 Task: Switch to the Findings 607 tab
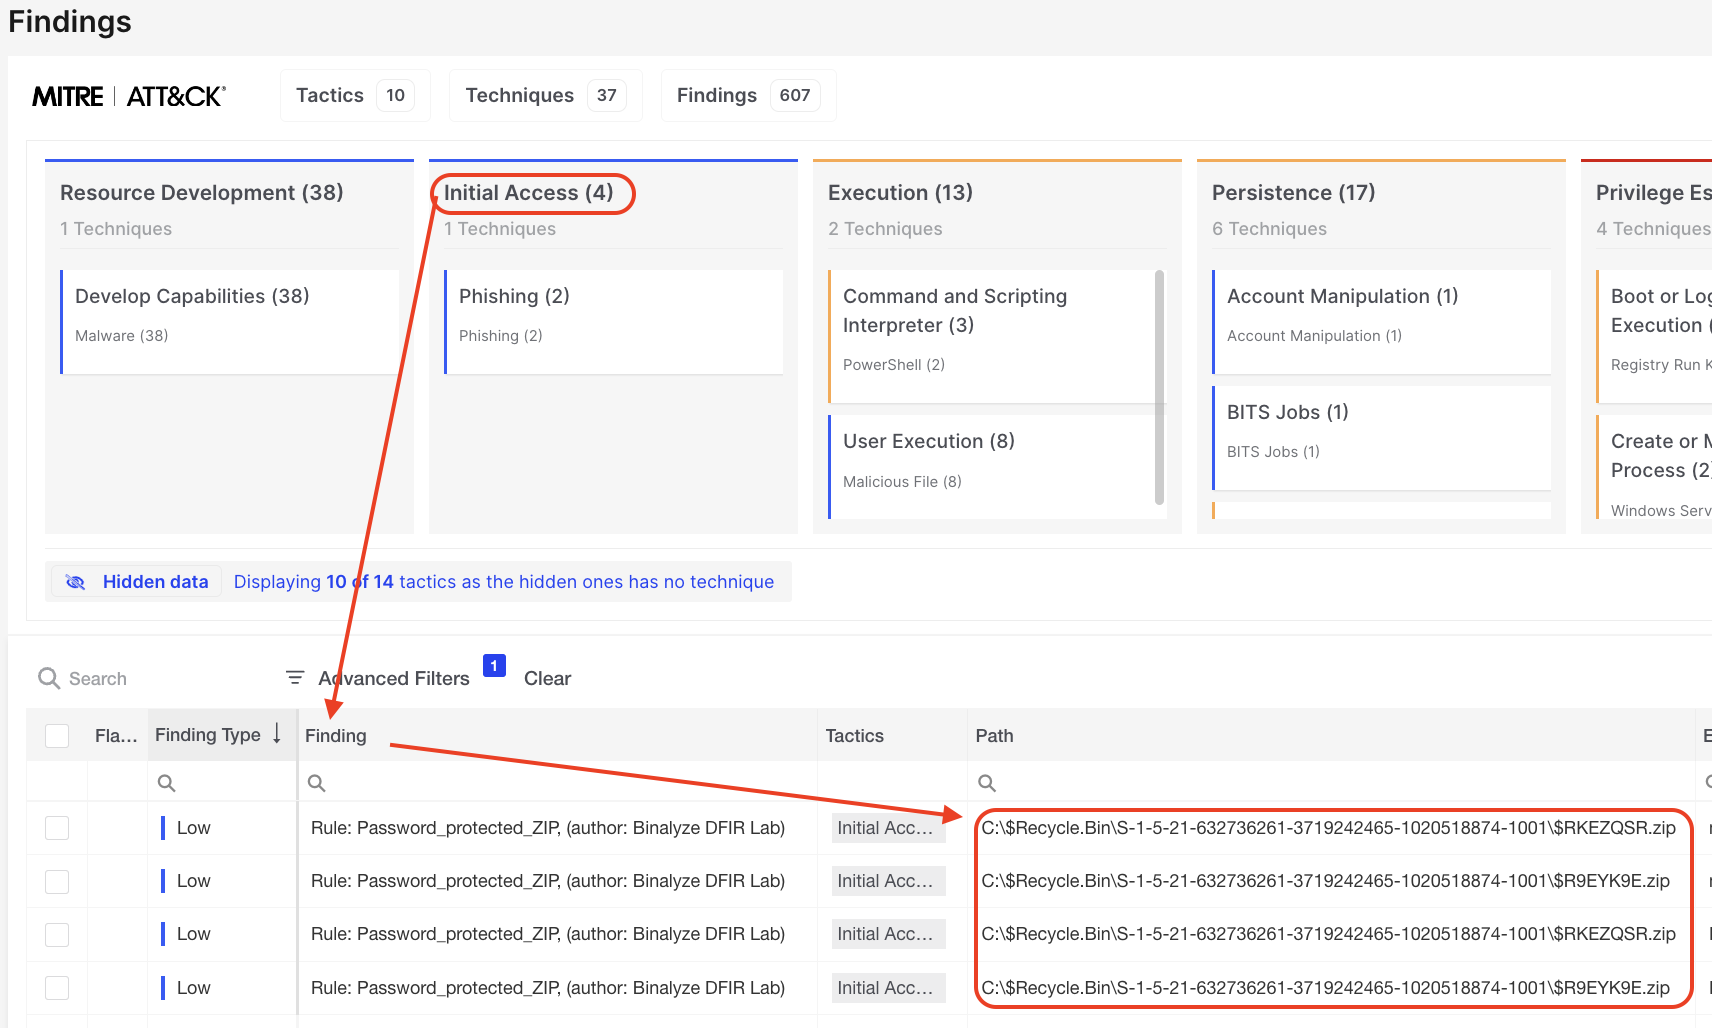(748, 95)
